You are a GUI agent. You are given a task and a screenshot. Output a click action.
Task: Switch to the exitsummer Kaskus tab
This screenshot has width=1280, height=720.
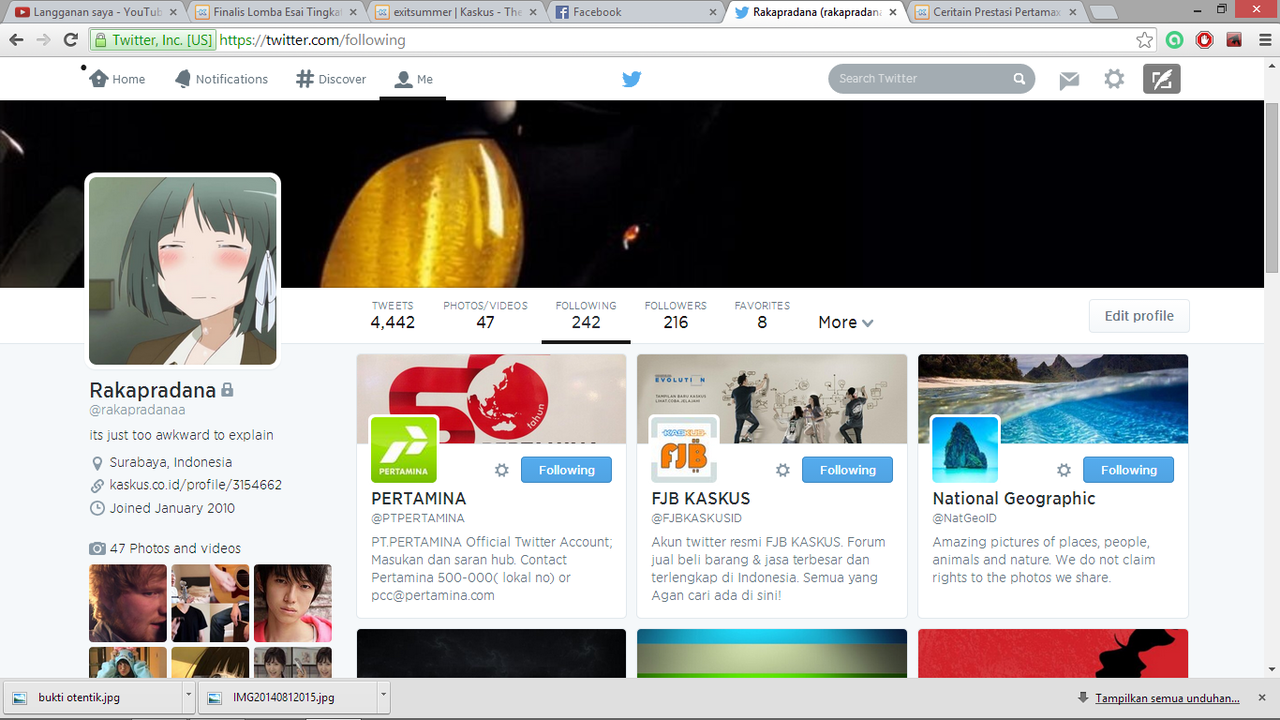pos(455,12)
